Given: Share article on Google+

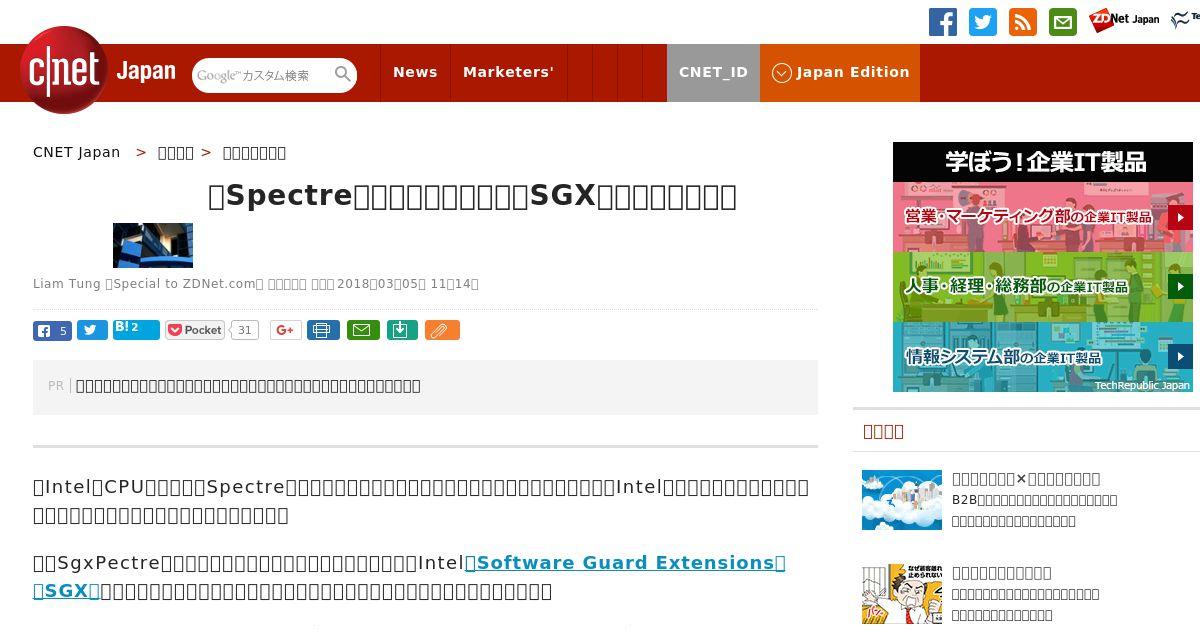Looking at the screenshot, I should (285, 330).
